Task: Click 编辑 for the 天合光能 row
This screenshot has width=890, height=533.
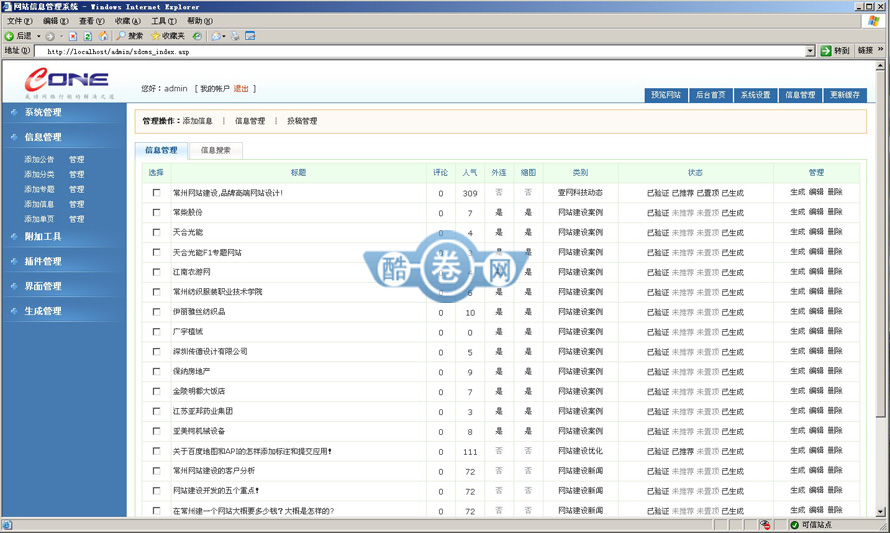Action: (816, 232)
